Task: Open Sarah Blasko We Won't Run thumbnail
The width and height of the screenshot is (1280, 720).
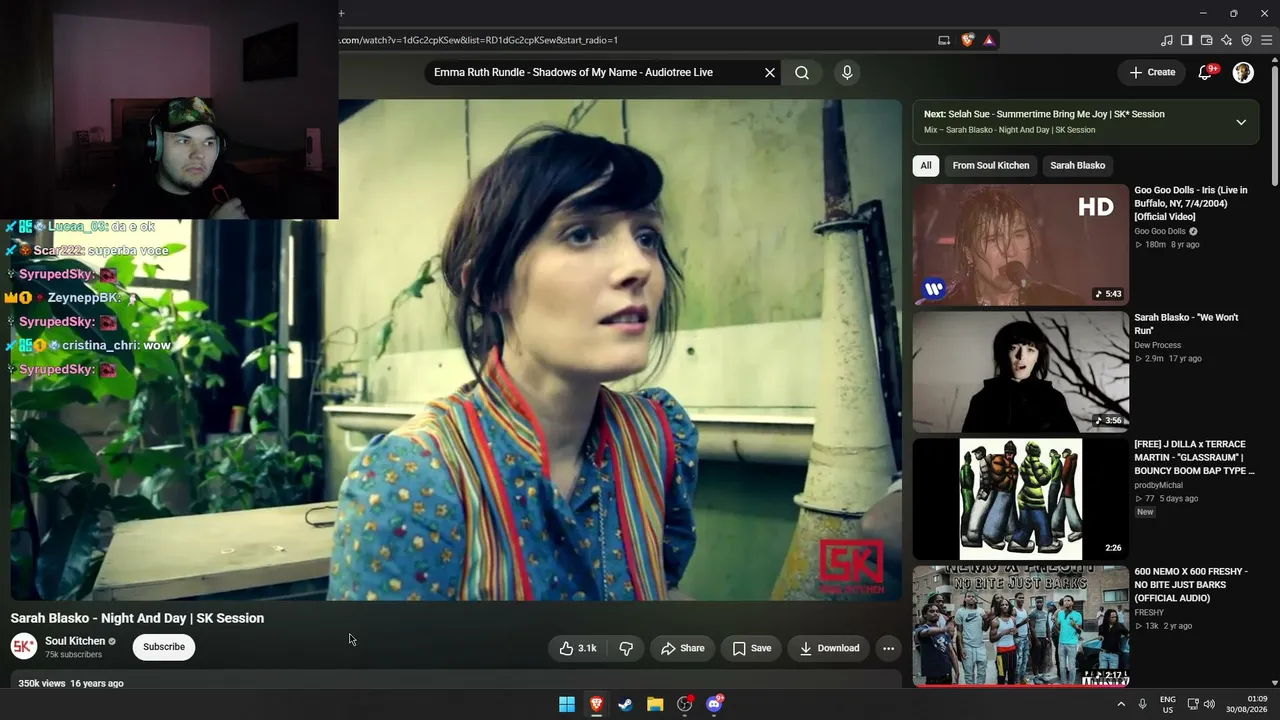Action: click(1021, 372)
